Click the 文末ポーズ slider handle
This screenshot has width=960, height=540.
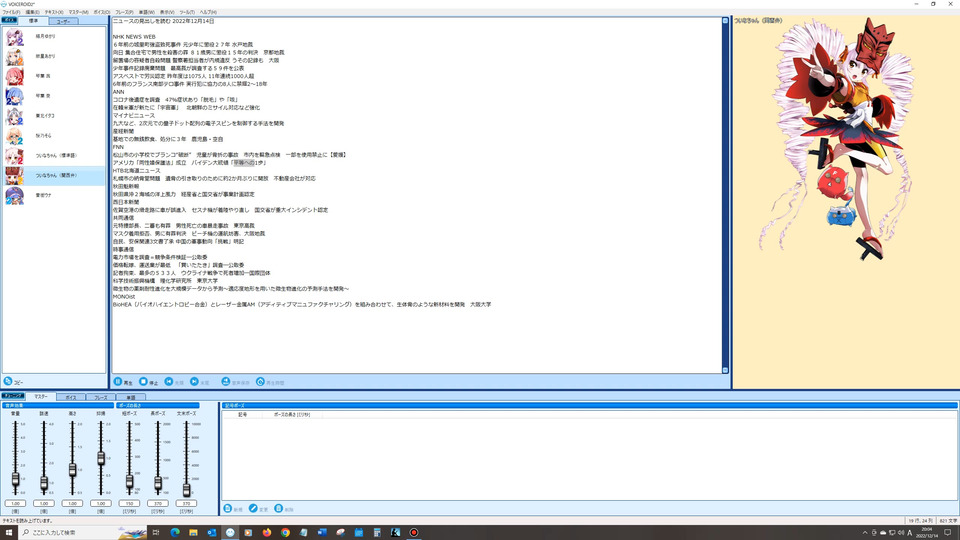coord(186,490)
